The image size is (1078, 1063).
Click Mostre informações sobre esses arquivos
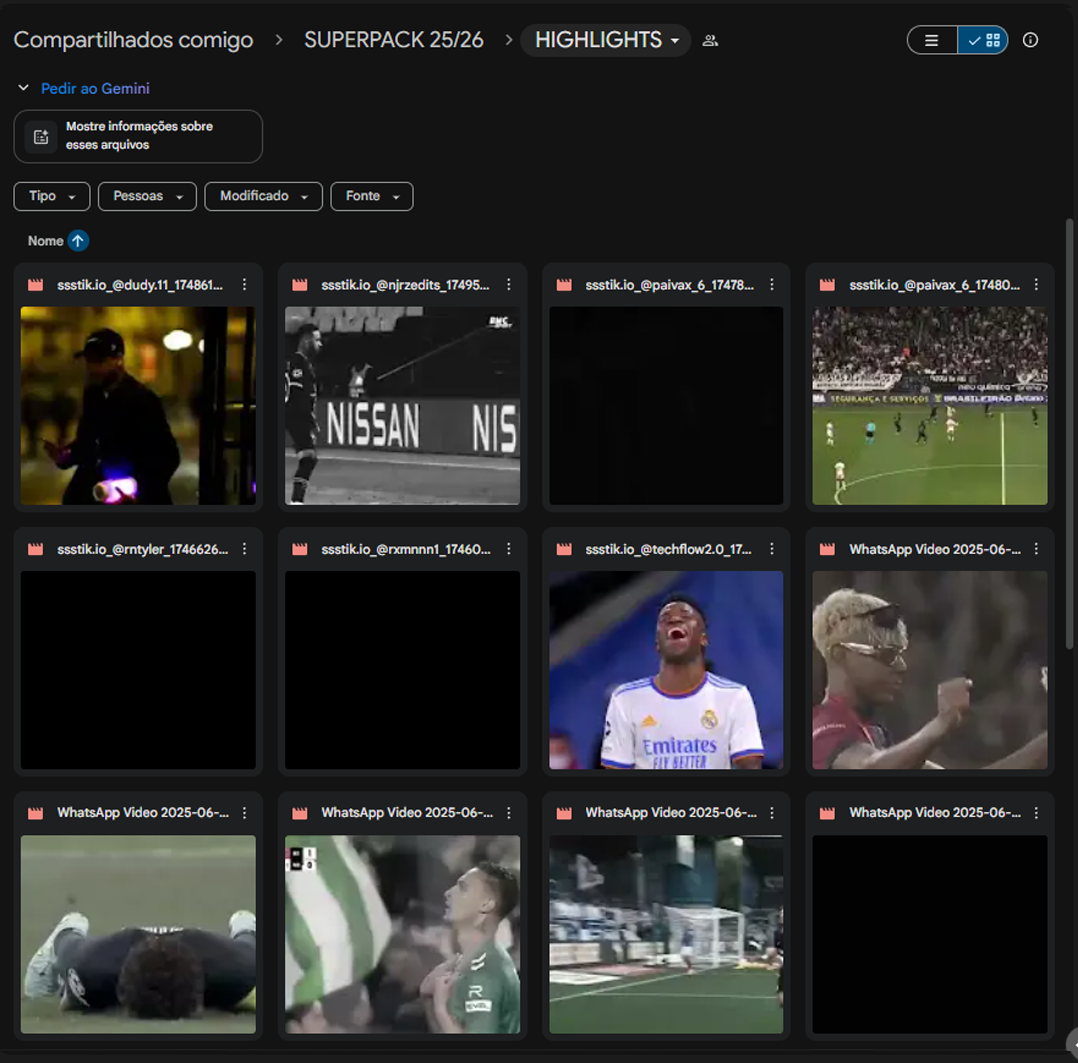click(x=139, y=136)
